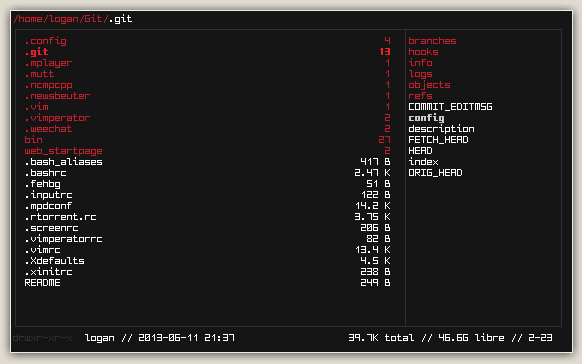Select ORIG_HEAD in the preview pane

pyautogui.click(x=435, y=173)
